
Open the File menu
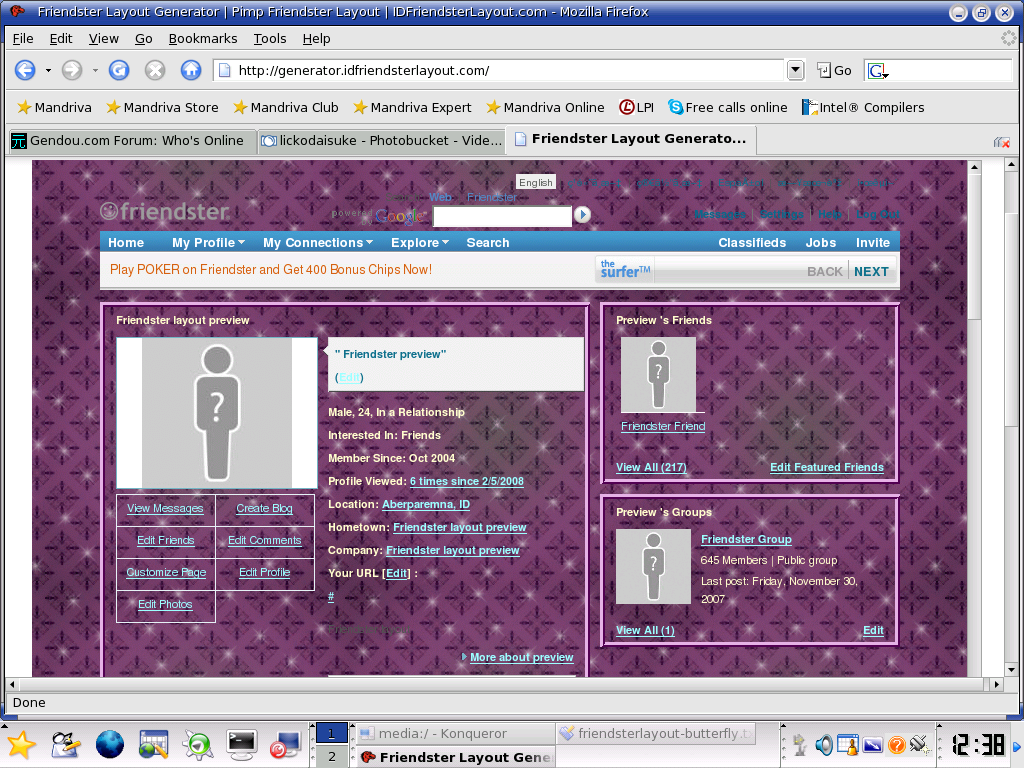(23, 39)
